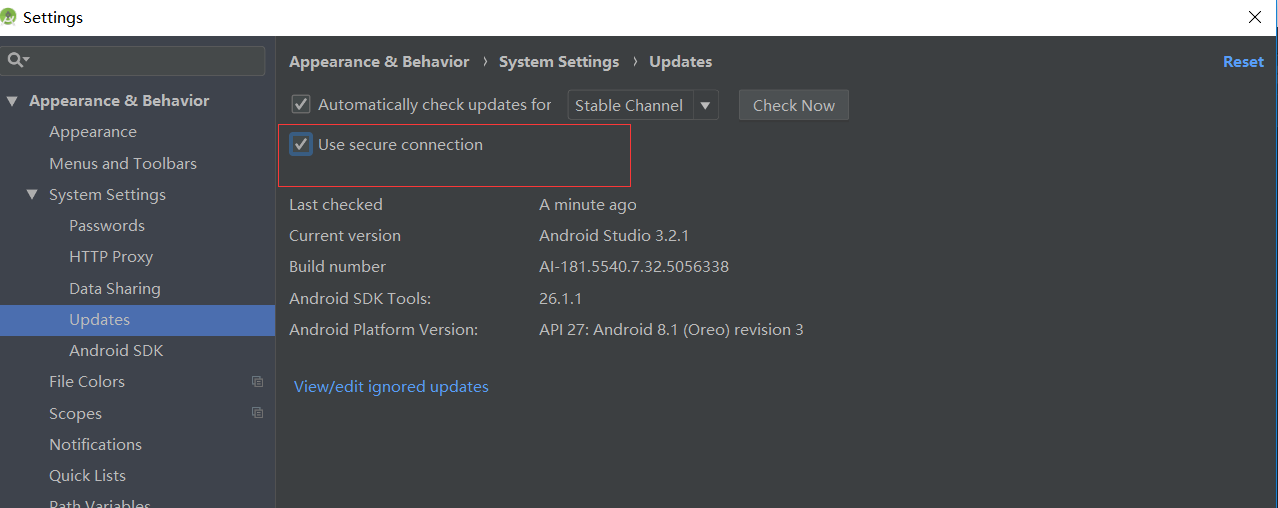1278x508 pixels.
Task: Open View/edit ignored updates link
Action: click(x=391, y=386)
